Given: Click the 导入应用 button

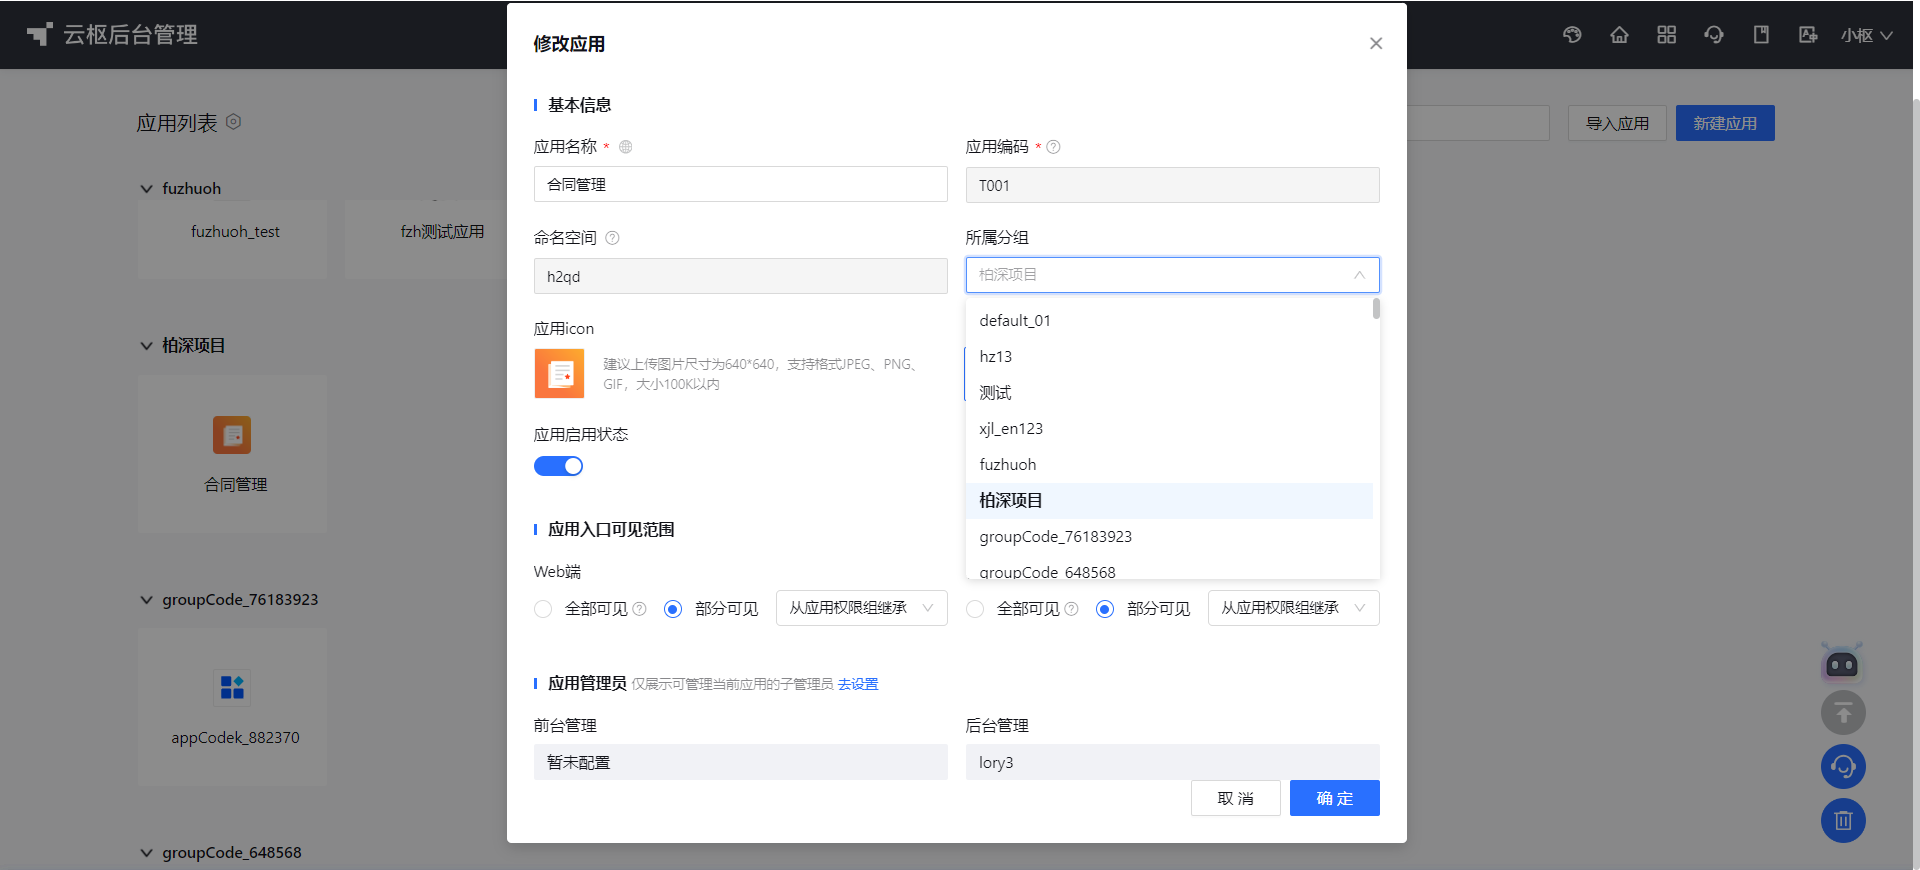Looking at the screenshot, I should (1617, 123).
